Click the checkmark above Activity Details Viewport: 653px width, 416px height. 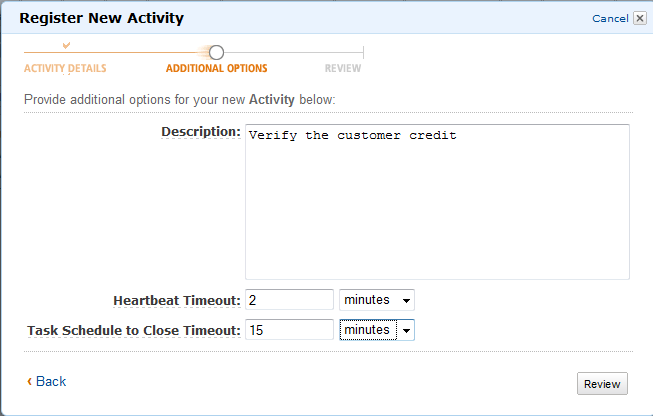pyautogui.click(x=66, y=45)
